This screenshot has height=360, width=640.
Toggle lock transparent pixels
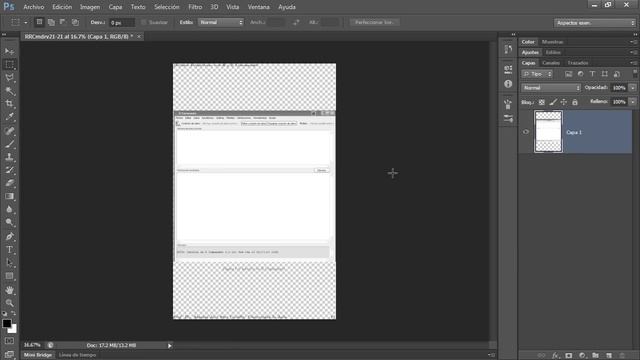(542, 102)
